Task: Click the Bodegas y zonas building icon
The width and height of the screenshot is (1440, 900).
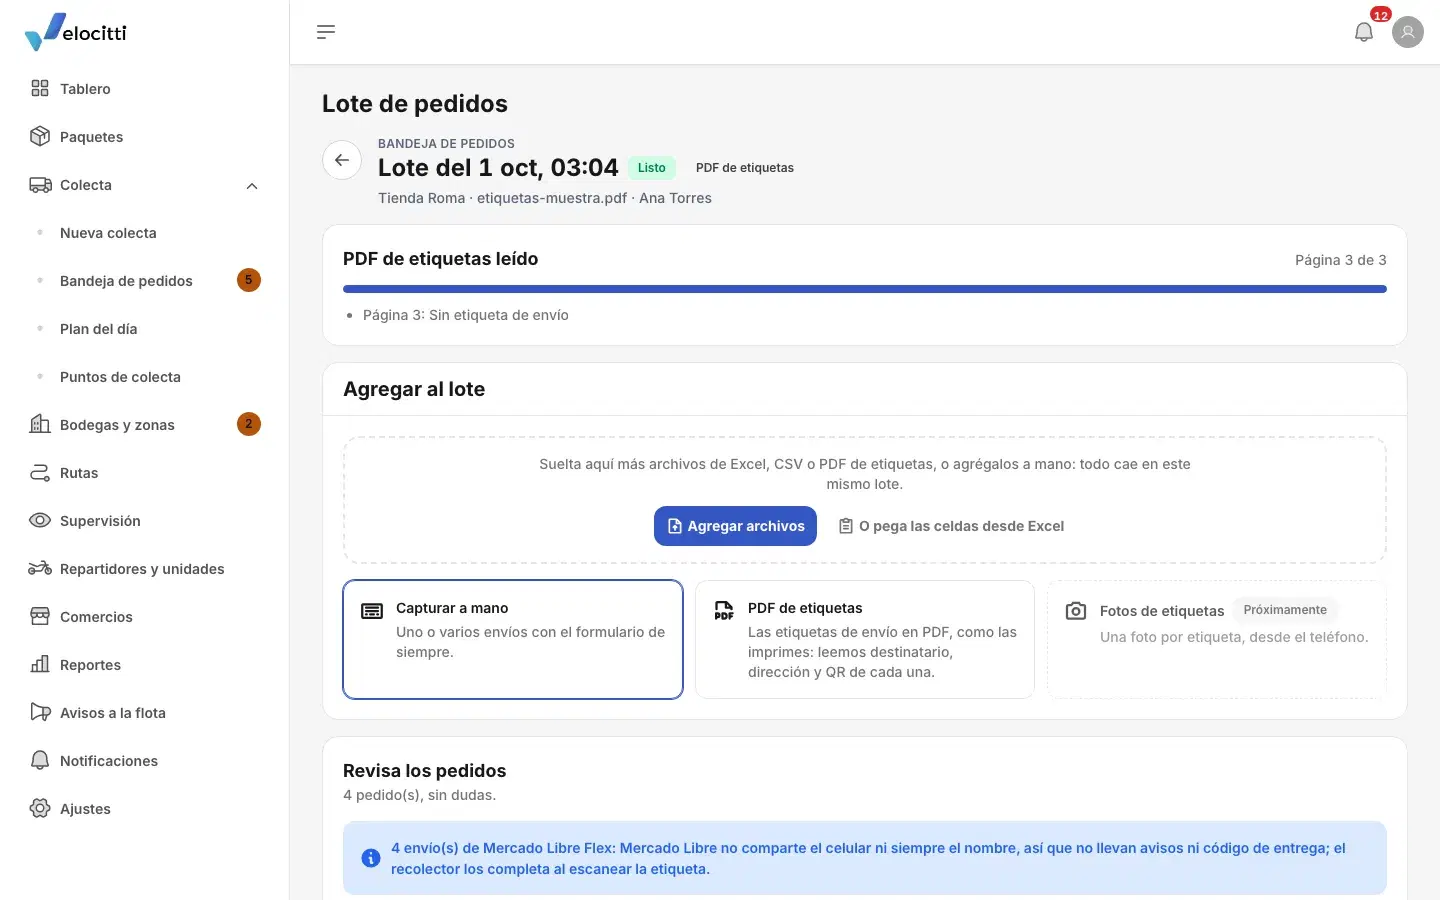Action: (x=40, y=424)
